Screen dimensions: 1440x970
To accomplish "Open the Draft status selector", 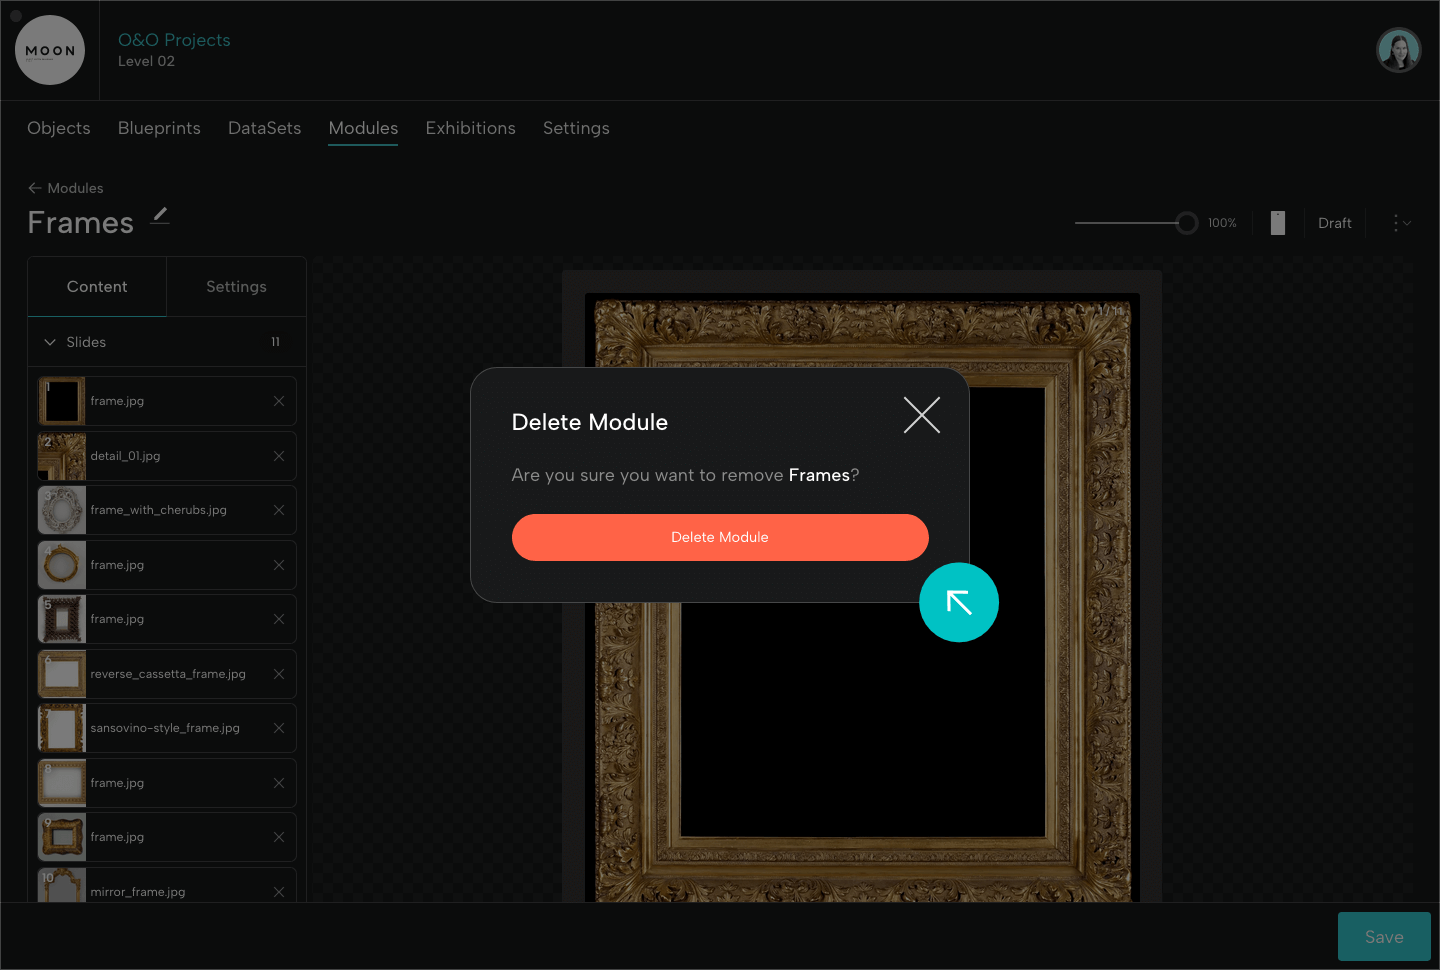I will tap(1334, 223).
